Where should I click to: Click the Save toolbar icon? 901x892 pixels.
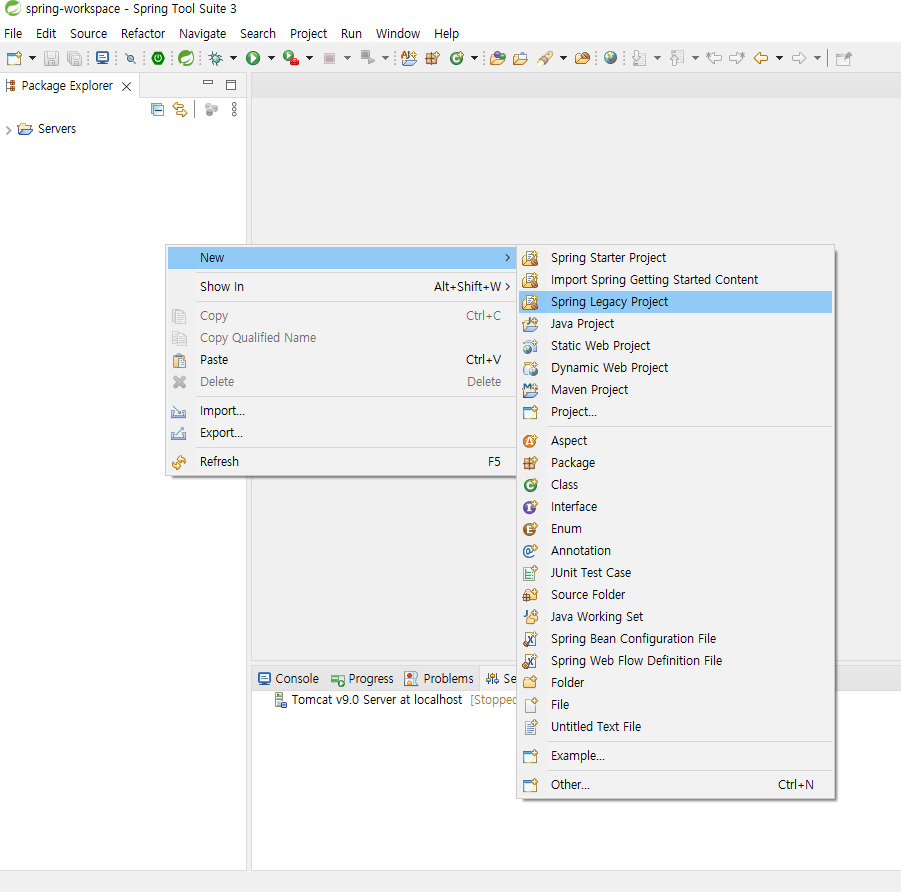click(x=51, y=58)
